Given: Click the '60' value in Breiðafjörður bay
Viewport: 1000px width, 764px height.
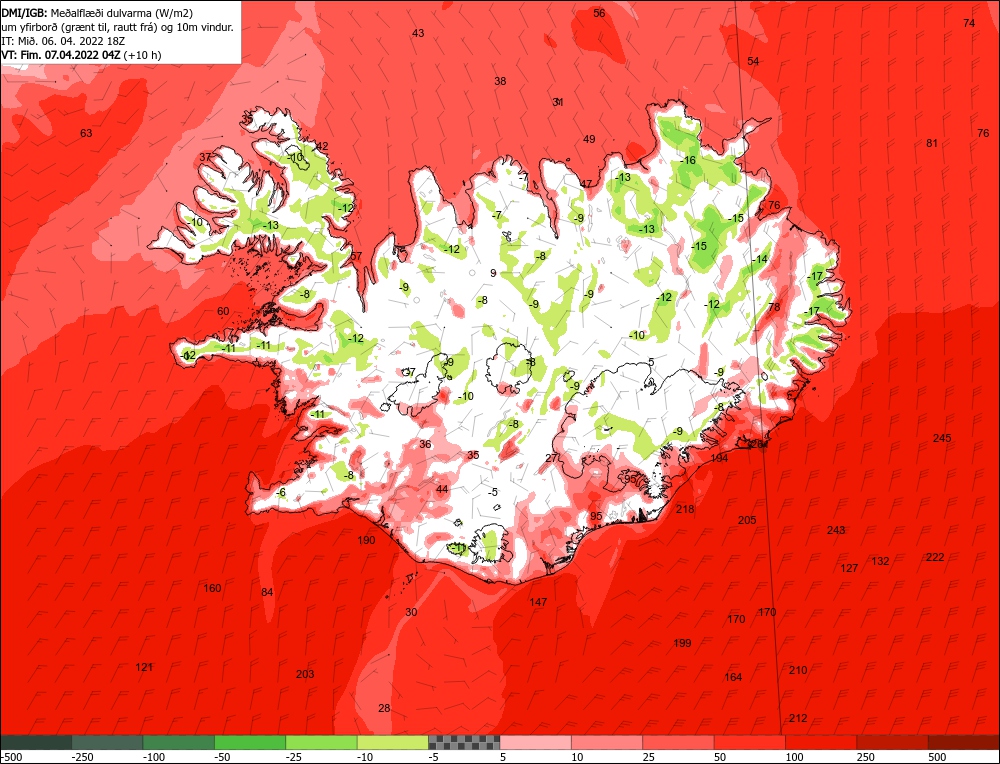Looking at the screenshot, I should click(223, 311).
